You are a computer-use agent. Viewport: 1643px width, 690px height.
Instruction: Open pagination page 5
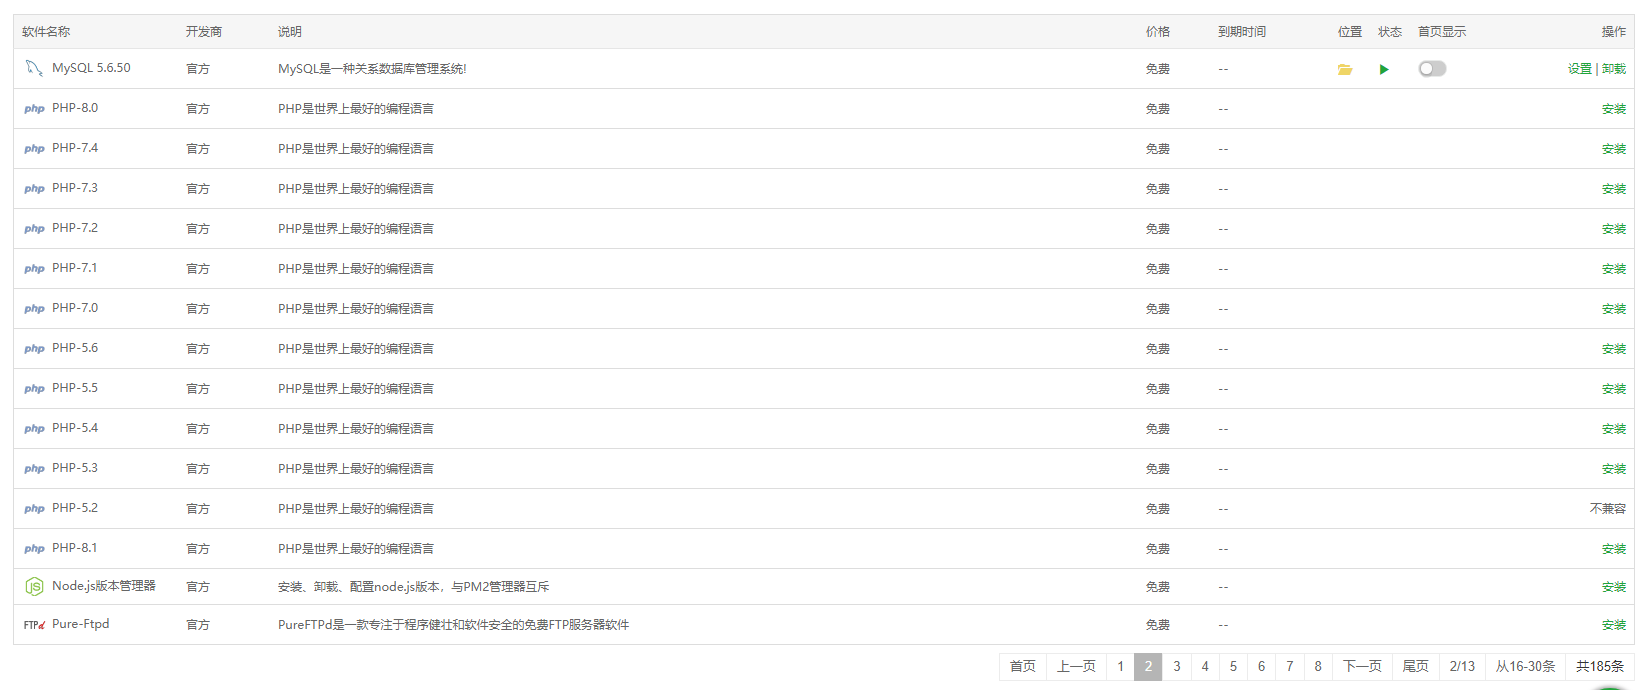(1233, 666)
